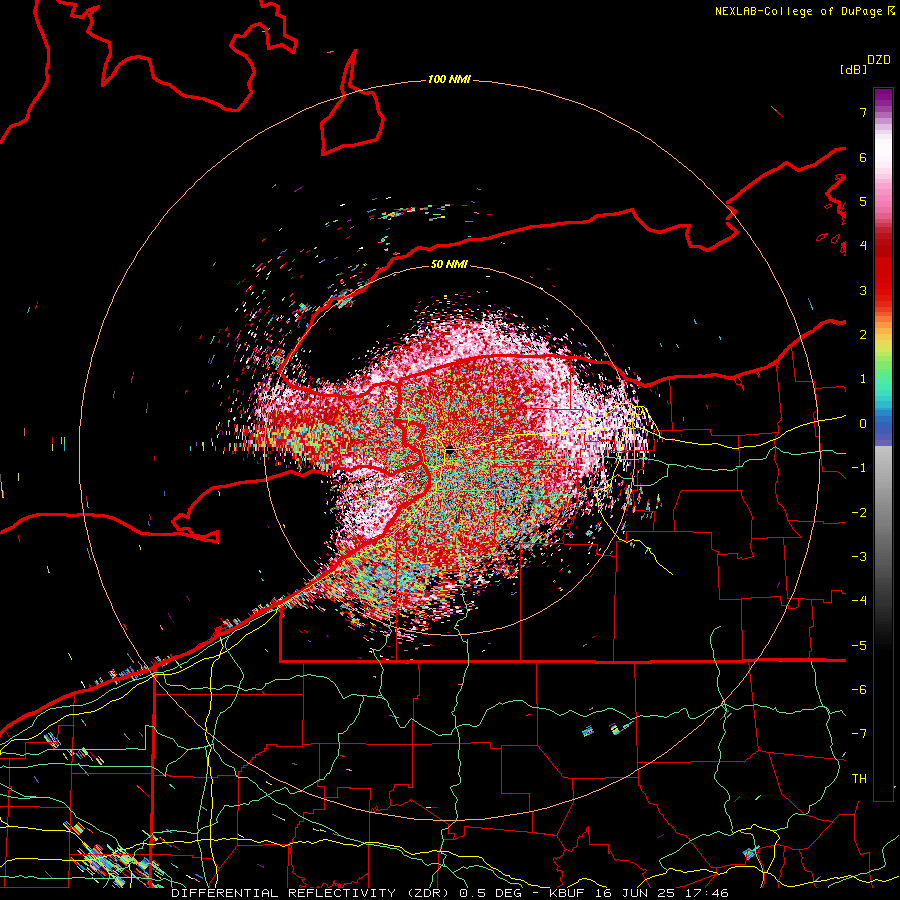Click the 100 NMI range ring label
Screen dimensions: 900x900
tap(449, 79)
